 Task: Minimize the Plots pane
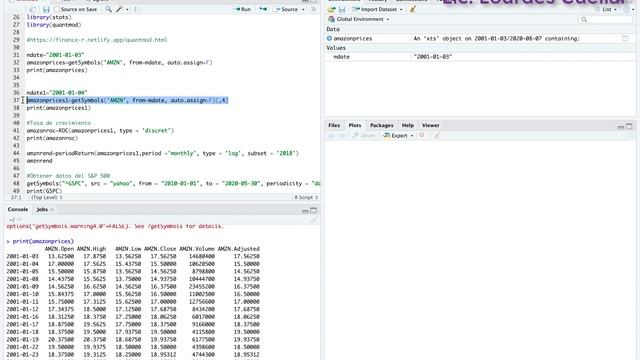620,127
